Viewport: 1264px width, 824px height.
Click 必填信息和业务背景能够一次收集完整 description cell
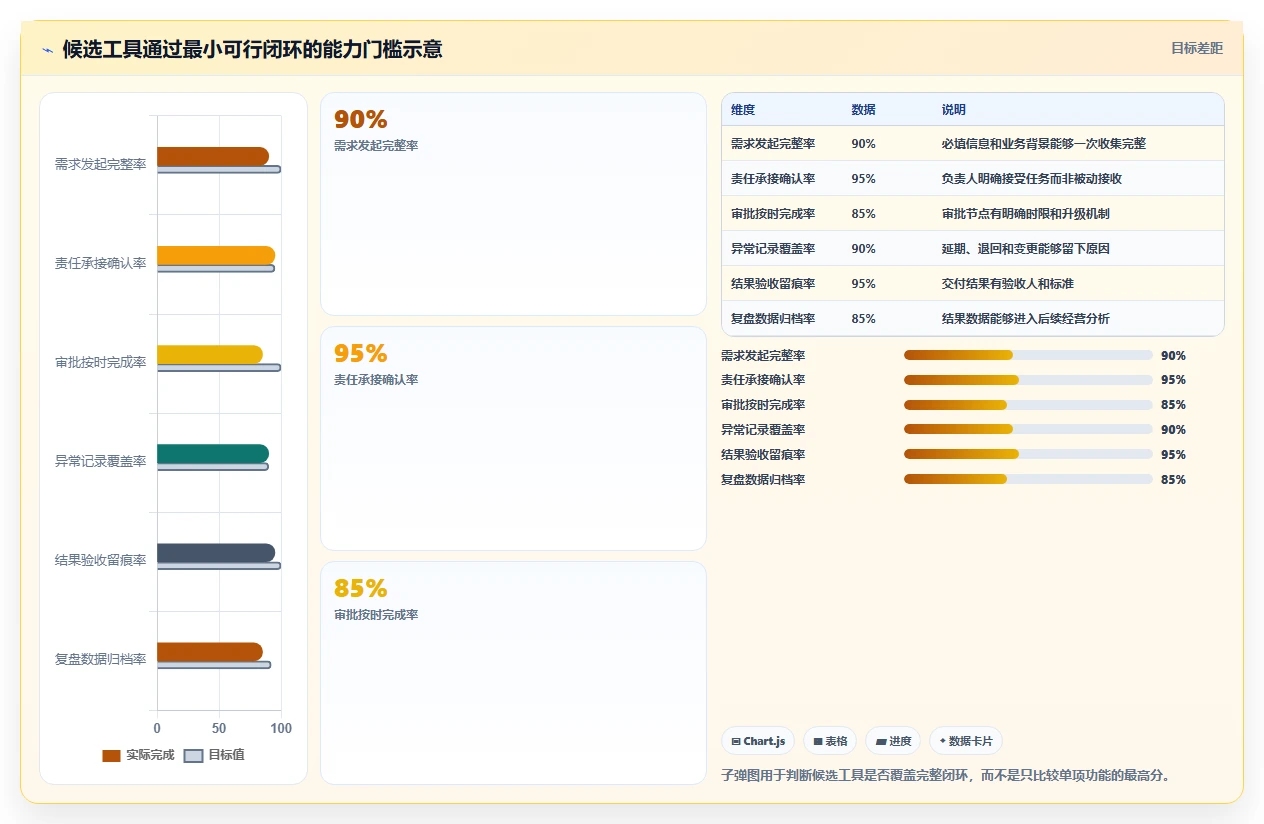coord(1043,144)
